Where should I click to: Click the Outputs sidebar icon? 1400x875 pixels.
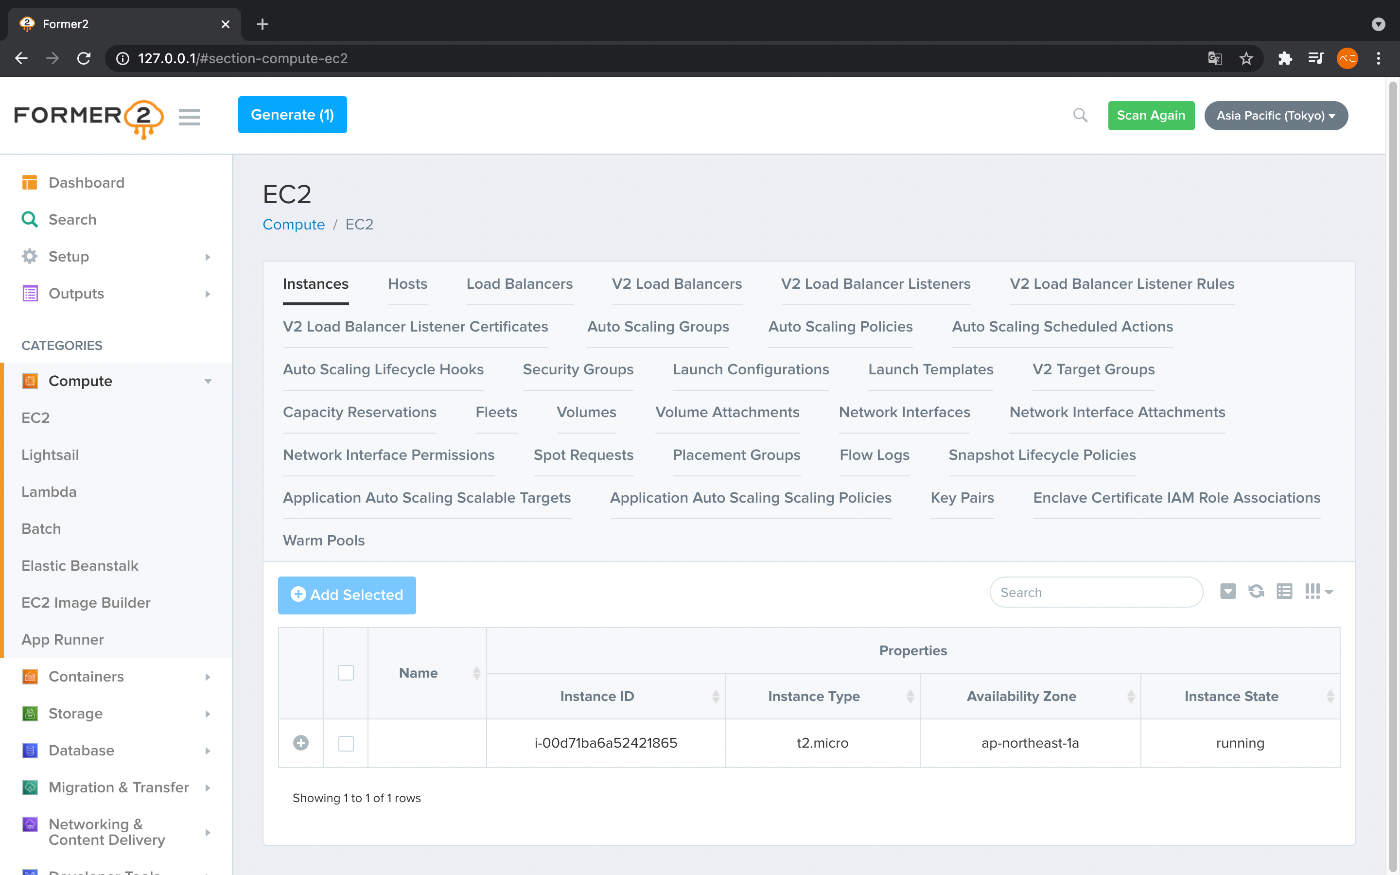pos(30,293)
